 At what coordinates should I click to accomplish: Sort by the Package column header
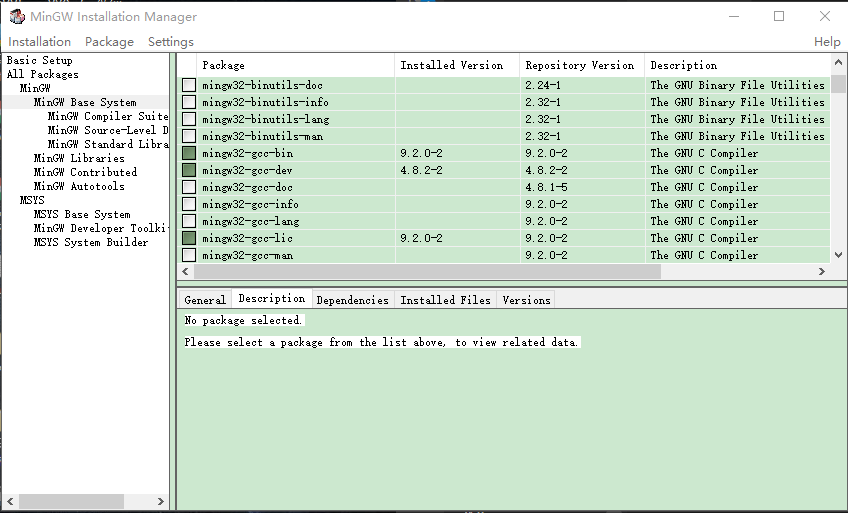coord(295,65)
